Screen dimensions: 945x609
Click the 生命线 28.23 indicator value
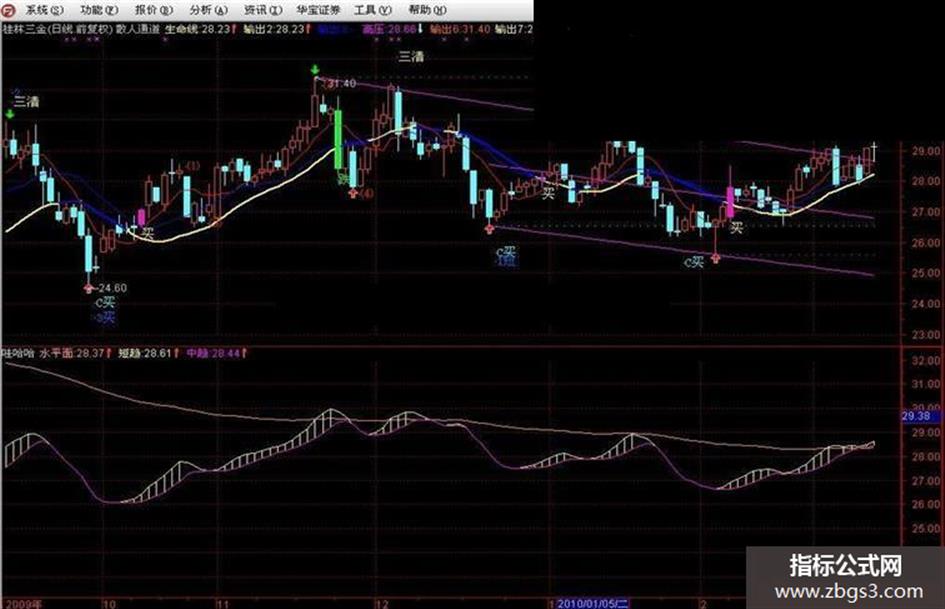[198, 29]
